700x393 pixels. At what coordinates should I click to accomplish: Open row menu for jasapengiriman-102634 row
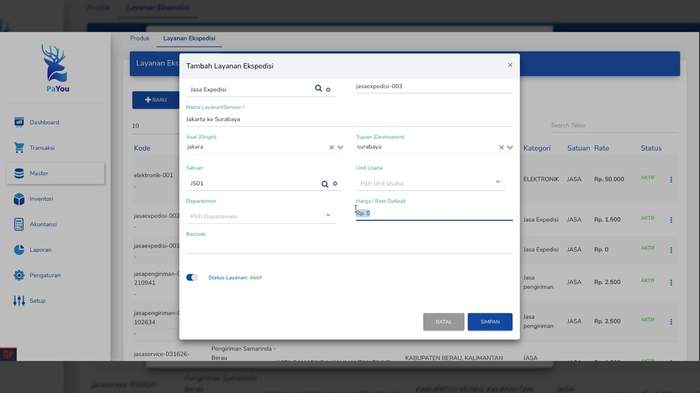pyautogui.click(x=671, y=322)
